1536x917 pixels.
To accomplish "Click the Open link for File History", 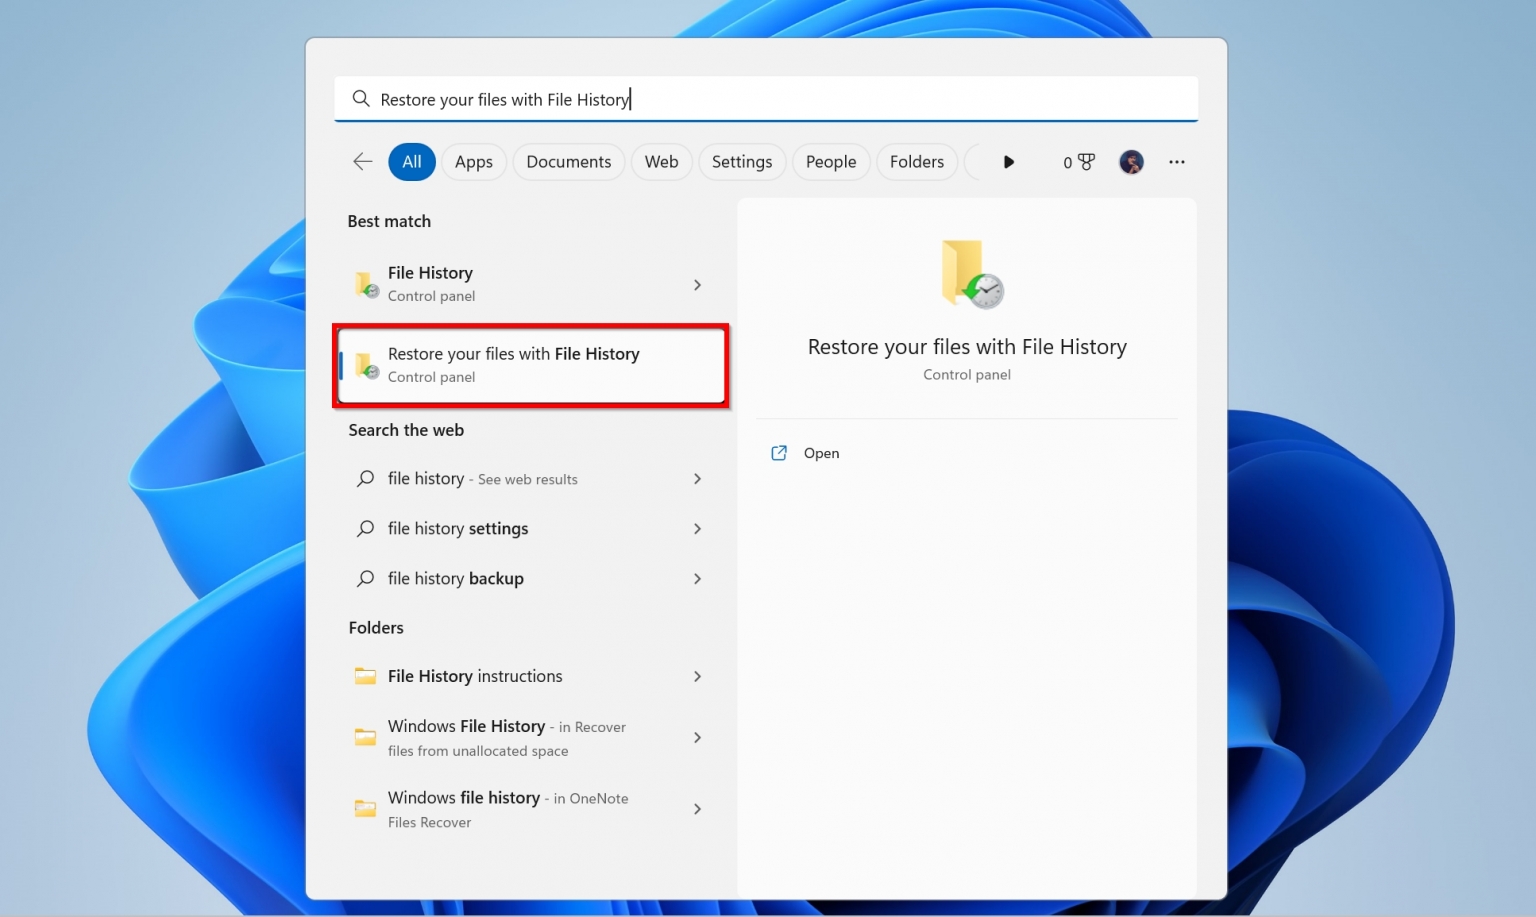I will pyautogui.click(x=820, y=453).
